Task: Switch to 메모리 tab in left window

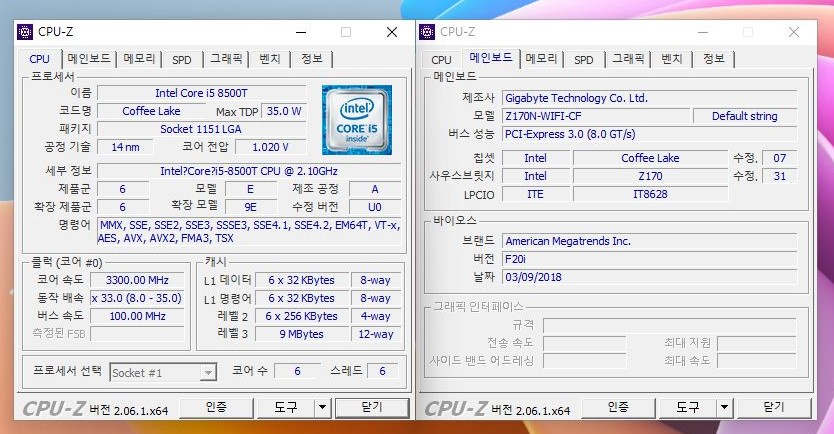Action: click(x=139, y=59)
